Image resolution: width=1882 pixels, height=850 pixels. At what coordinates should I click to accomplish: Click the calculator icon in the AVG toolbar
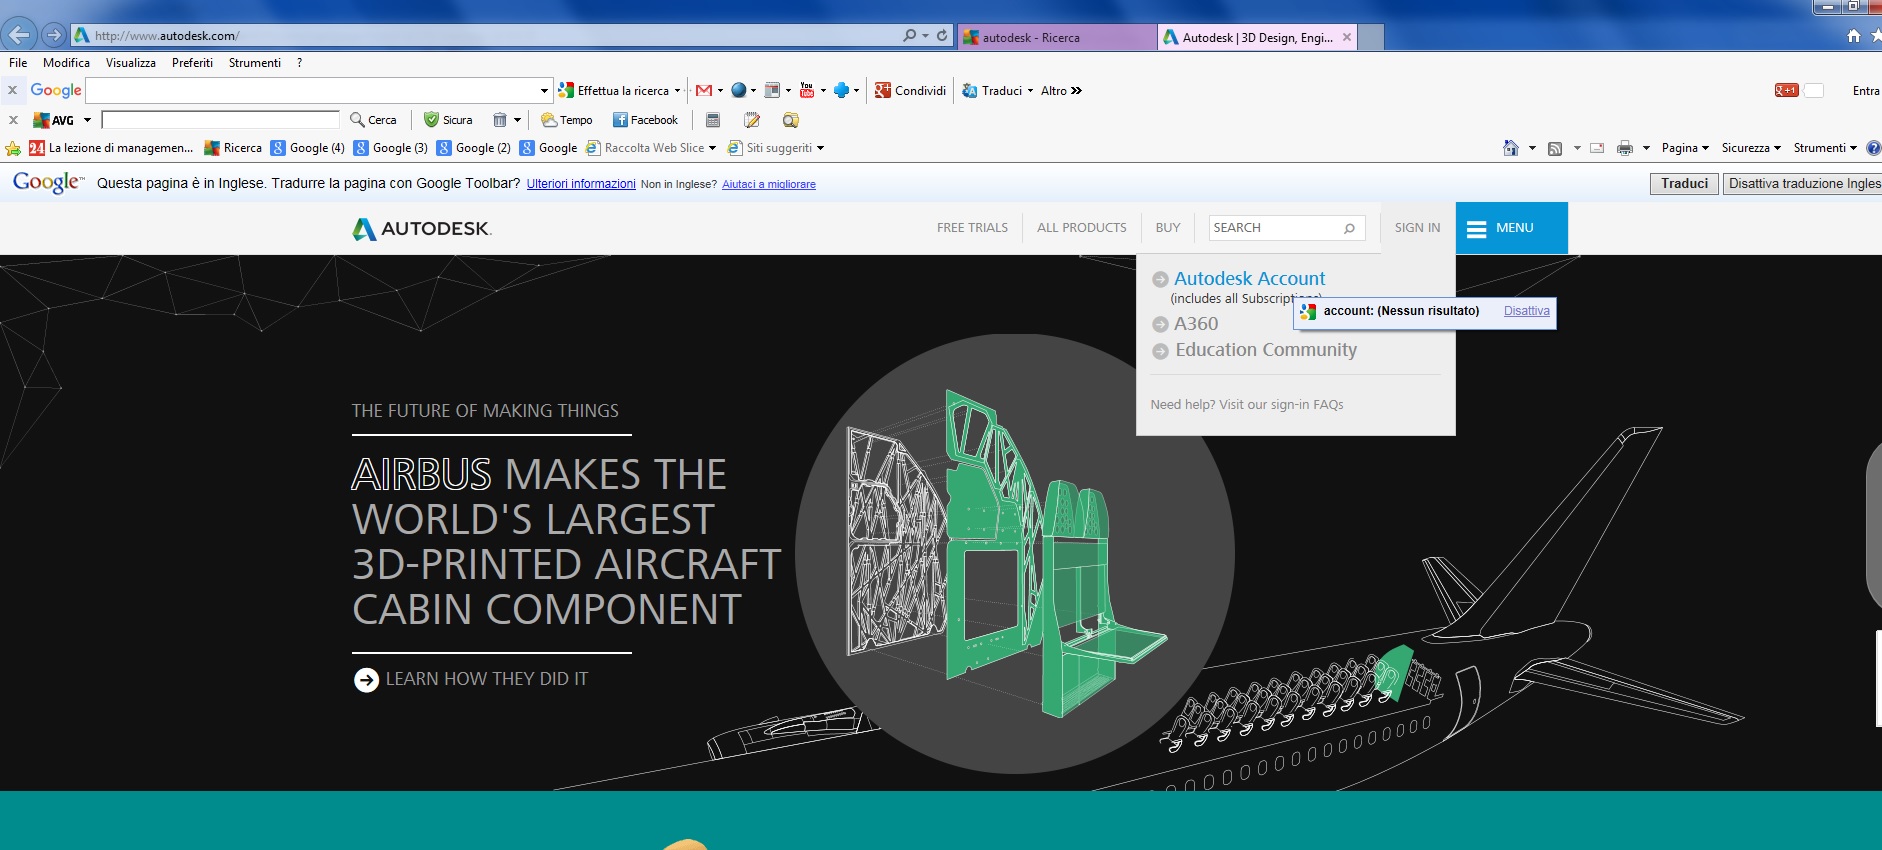point(713,120)
